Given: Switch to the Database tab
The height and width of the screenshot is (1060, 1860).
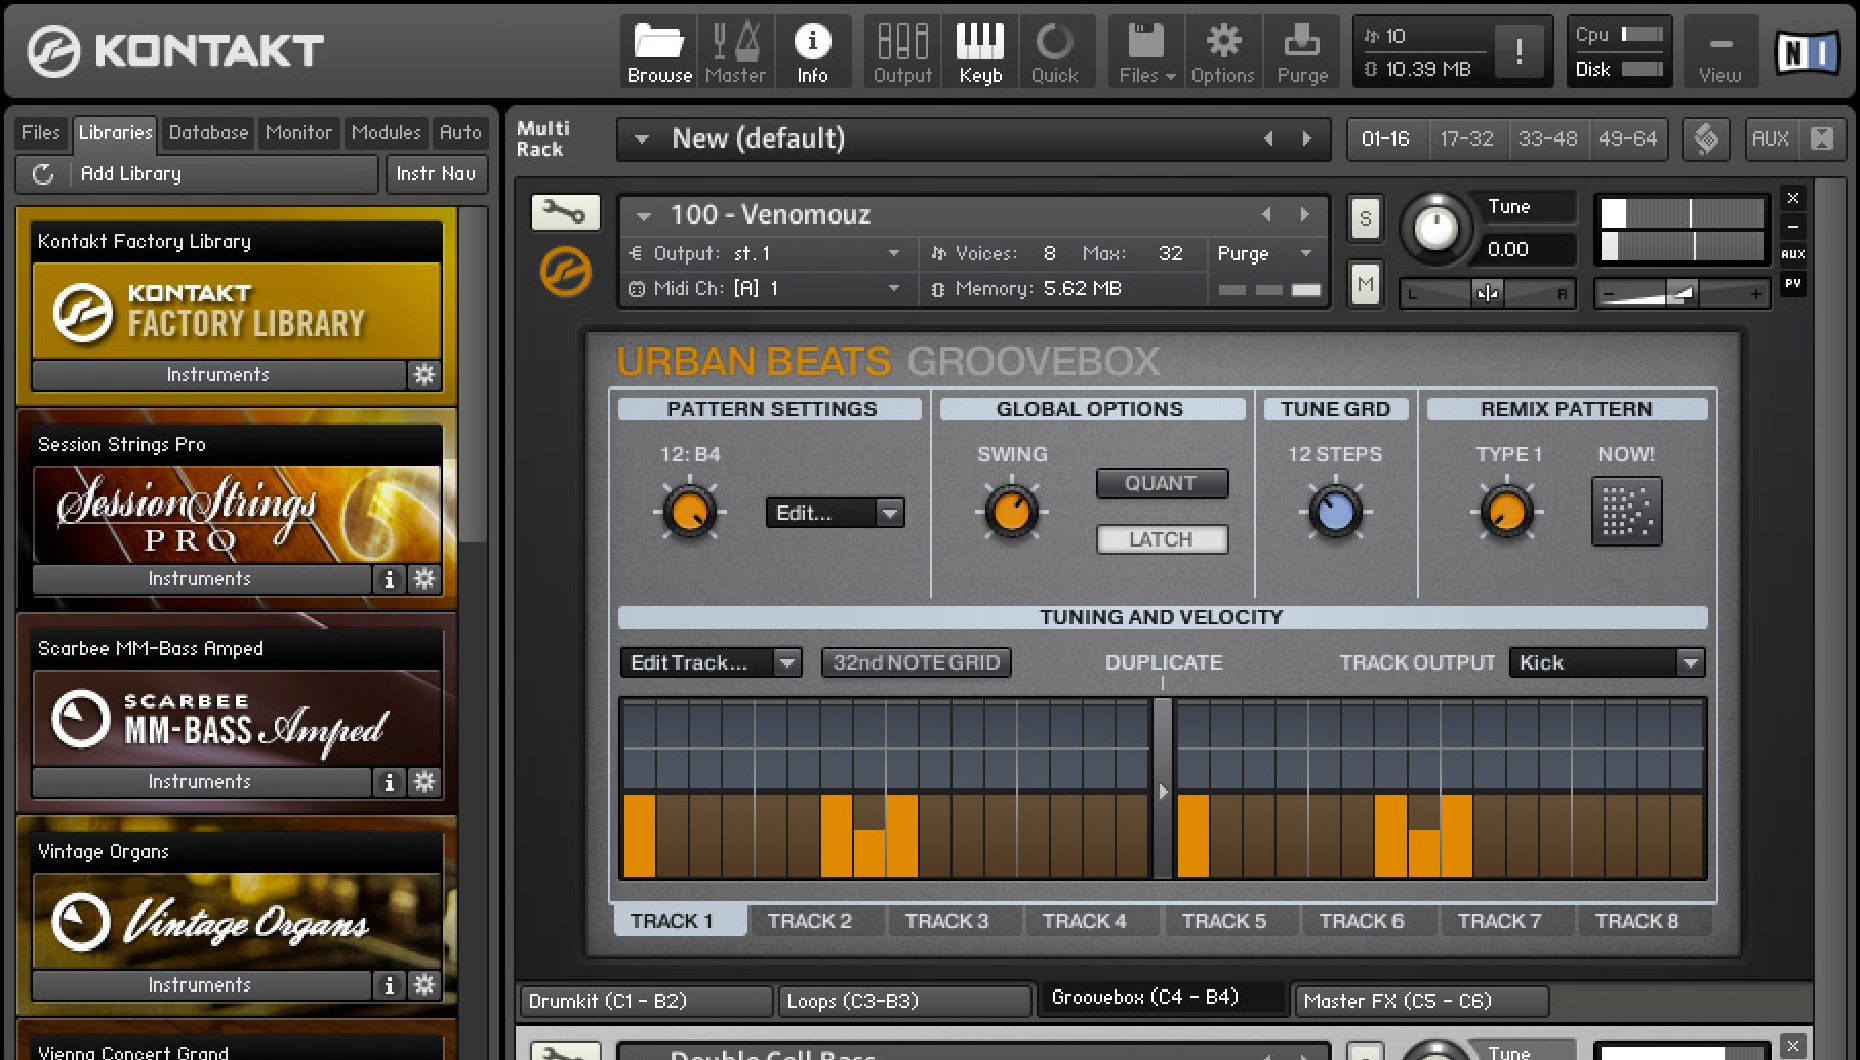Looking at the screenshot, I should (207, 132).
